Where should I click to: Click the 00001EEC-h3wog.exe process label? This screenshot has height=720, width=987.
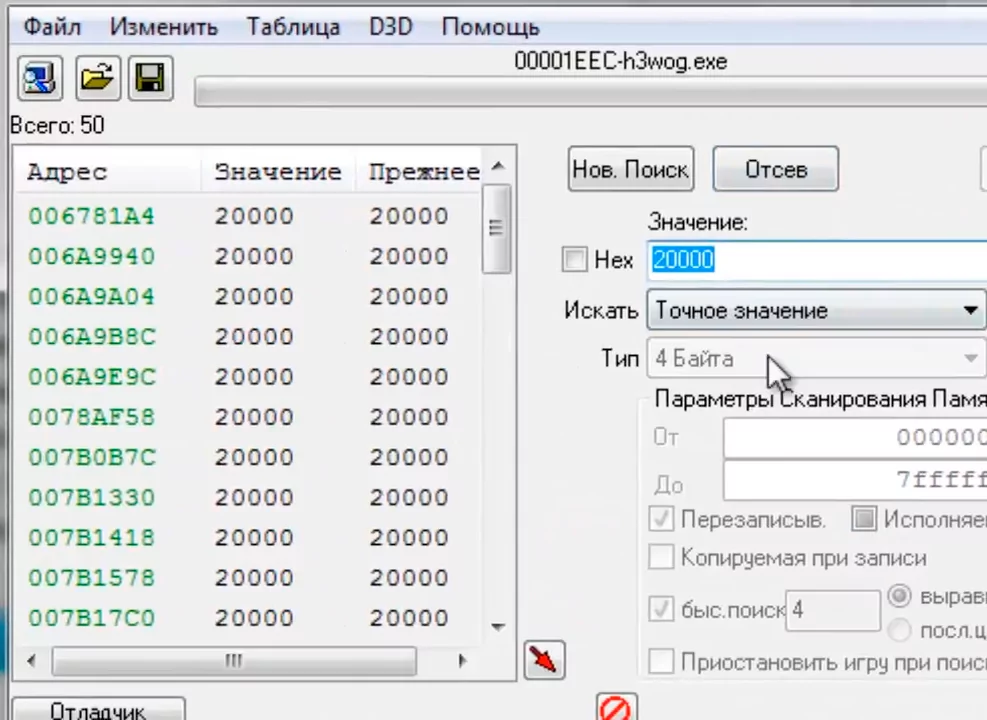tap(621, 62)
